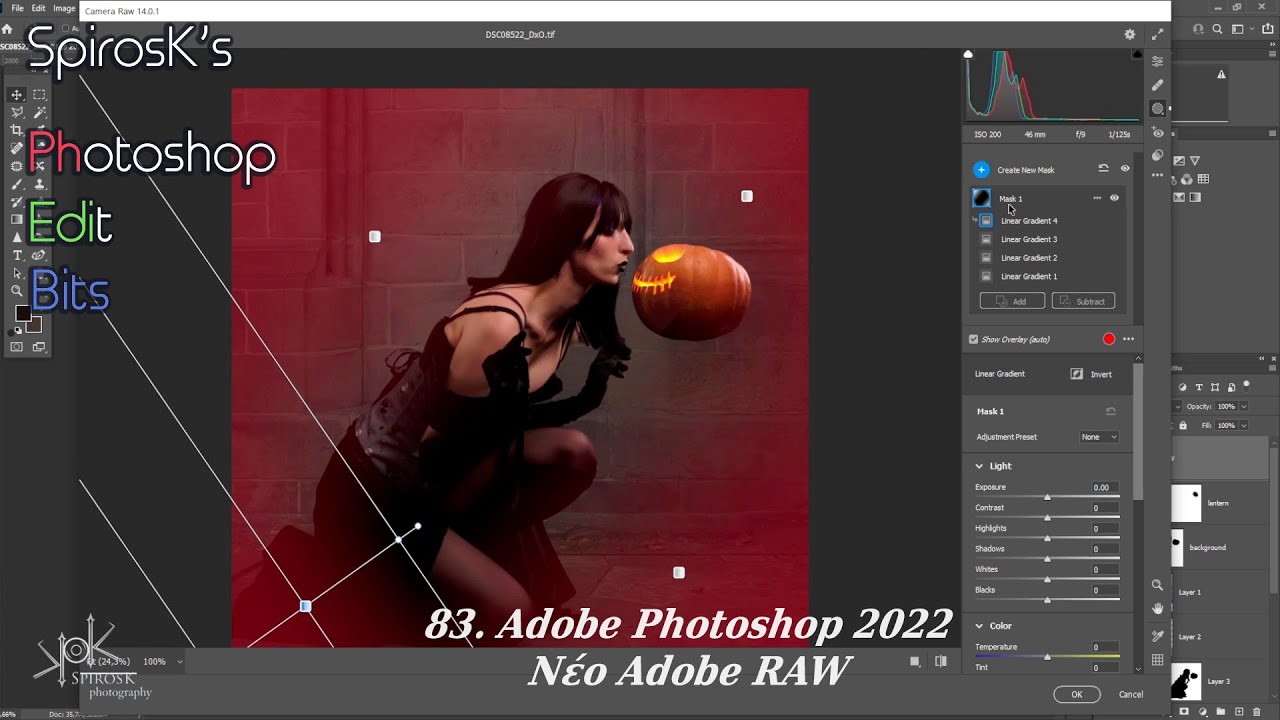The image size is (1280, 720).
Task: Select Photoshop Rectangular Marquee tool
Action: pyautogui.click(x=39, y=95)
